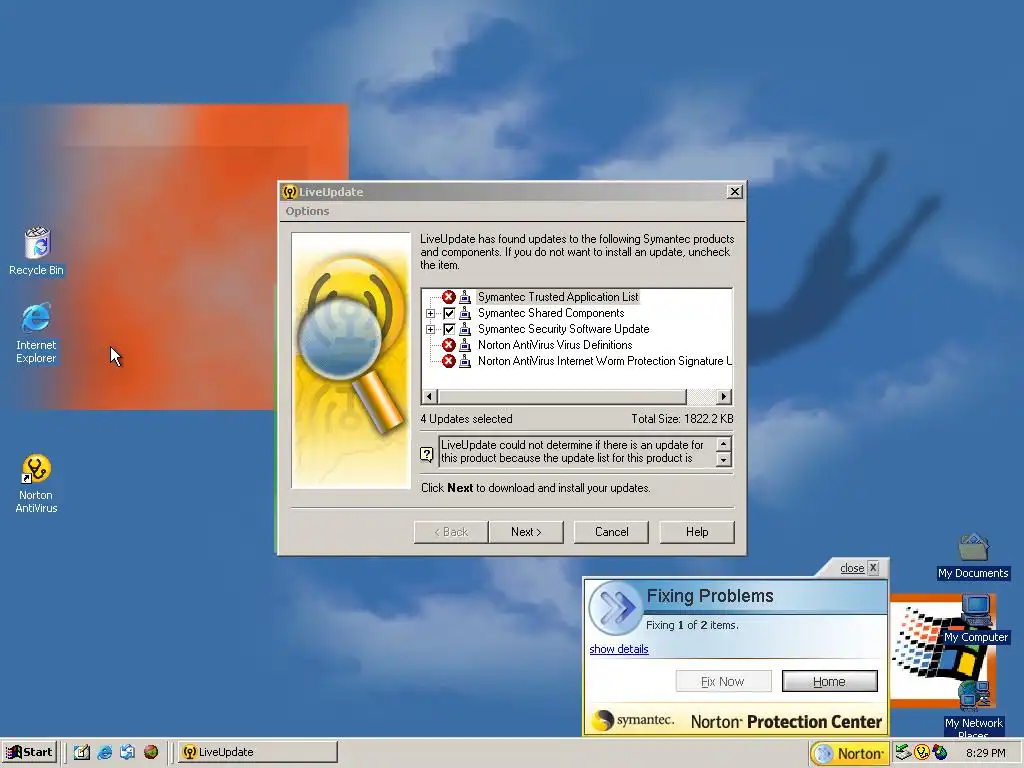This screenshot has width=1024, height=768.
Task: Click the '4 Updates selected' text
Action: click(x=466, y=419)
